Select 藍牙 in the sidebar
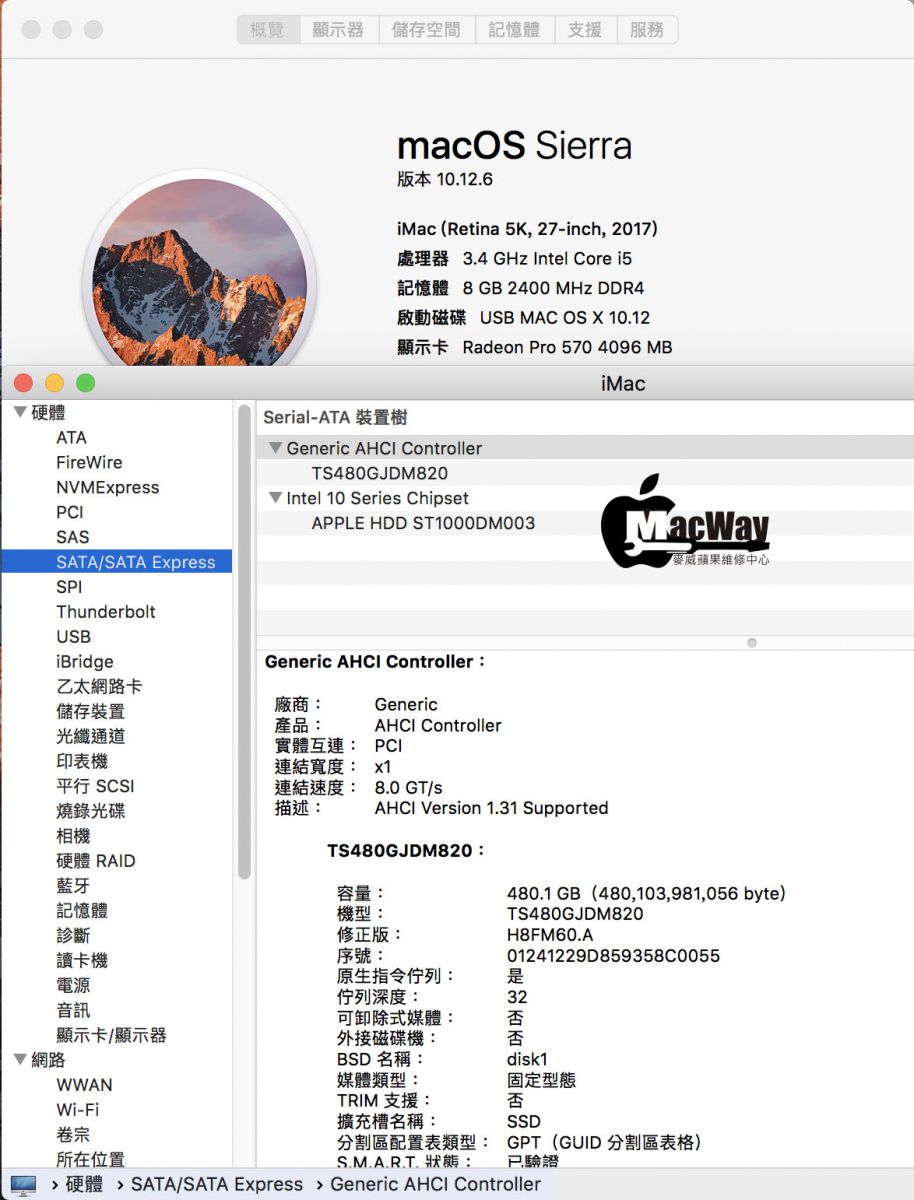914x1200 pixels. (x=73, y=886)
